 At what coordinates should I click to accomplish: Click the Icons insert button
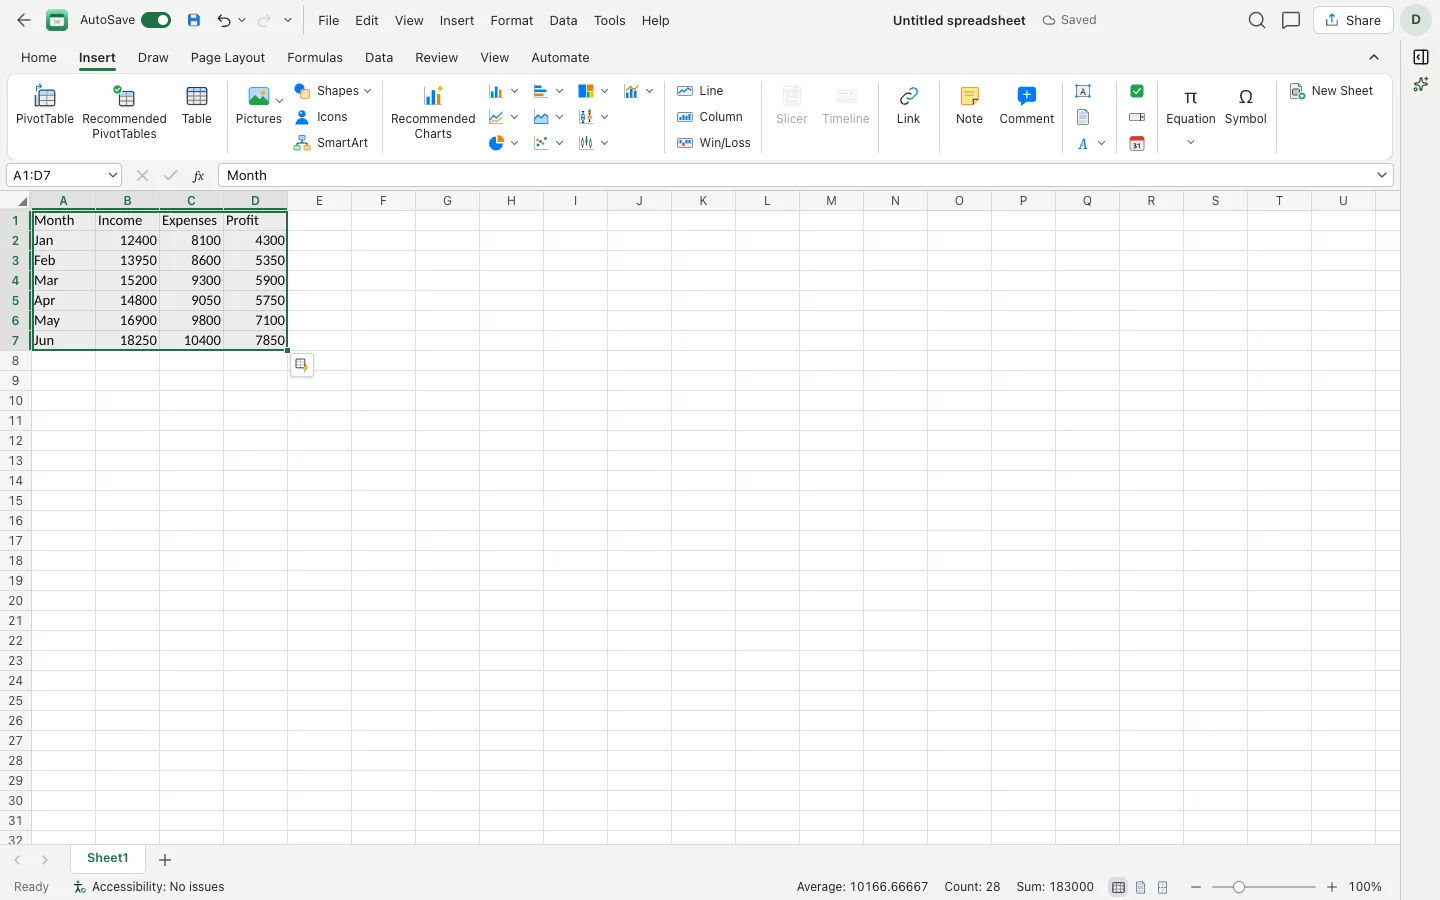pos(321,117)
